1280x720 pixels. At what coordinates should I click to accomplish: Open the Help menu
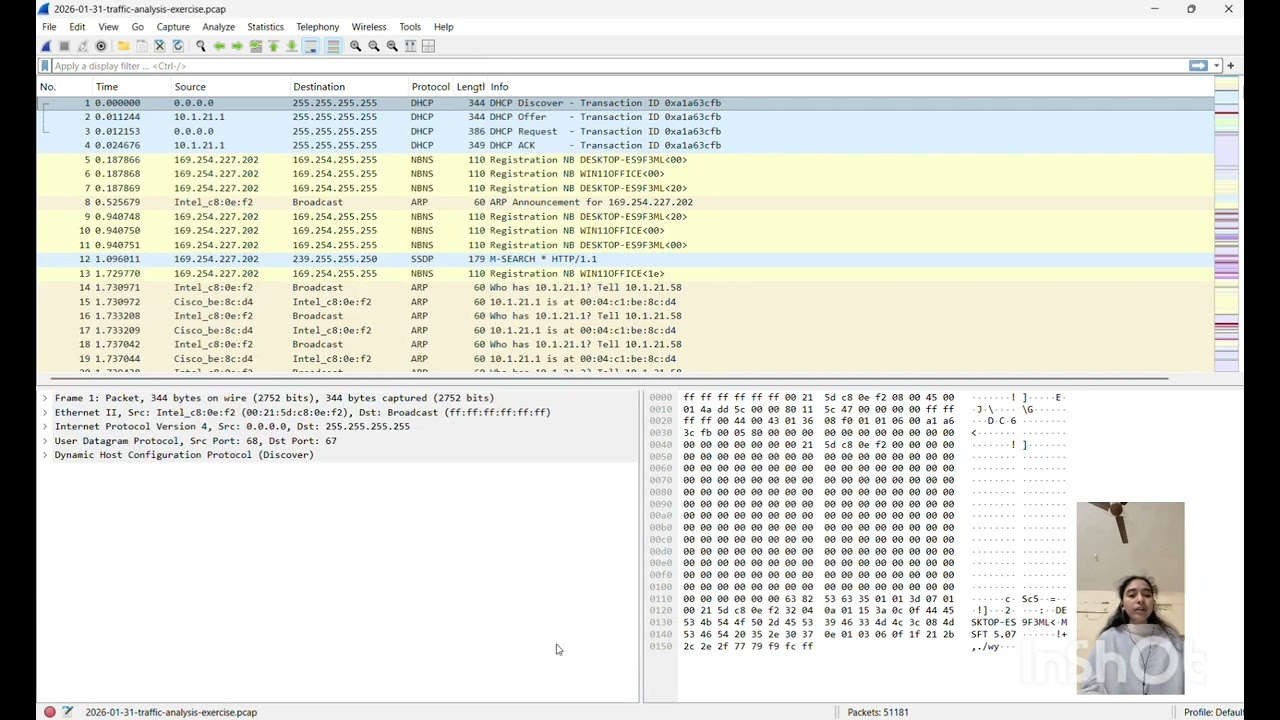(443, 27)
